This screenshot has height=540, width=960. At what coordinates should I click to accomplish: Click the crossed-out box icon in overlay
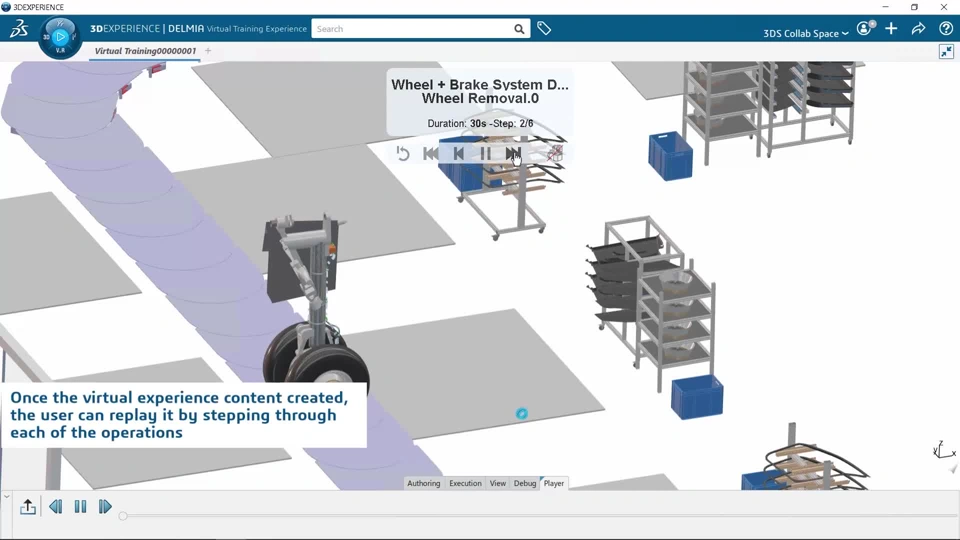click(554, 153)
